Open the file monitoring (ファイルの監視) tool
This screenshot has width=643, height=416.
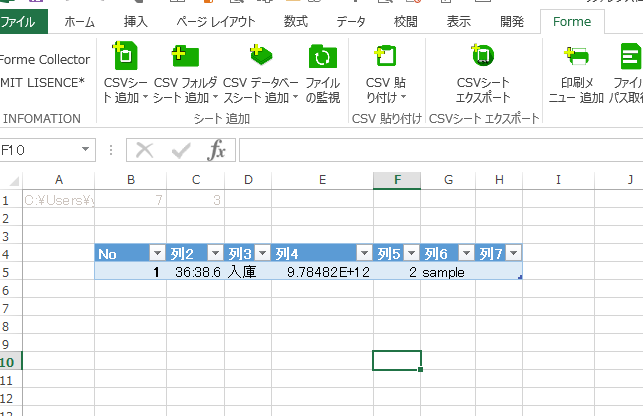pyautogui.click(x=322, y=57)
